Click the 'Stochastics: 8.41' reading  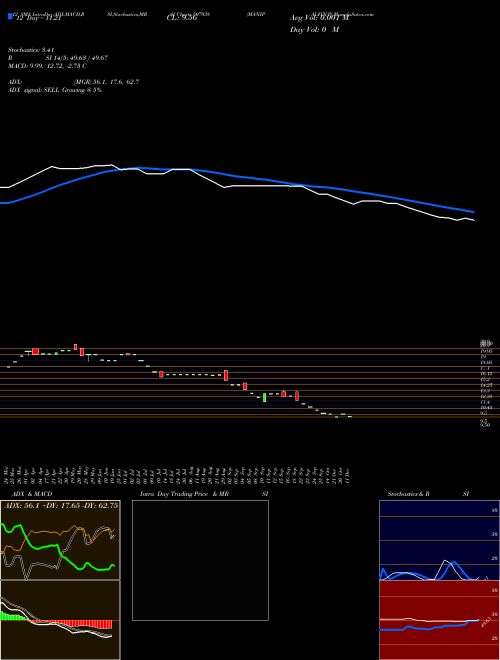tap(31, 50)
